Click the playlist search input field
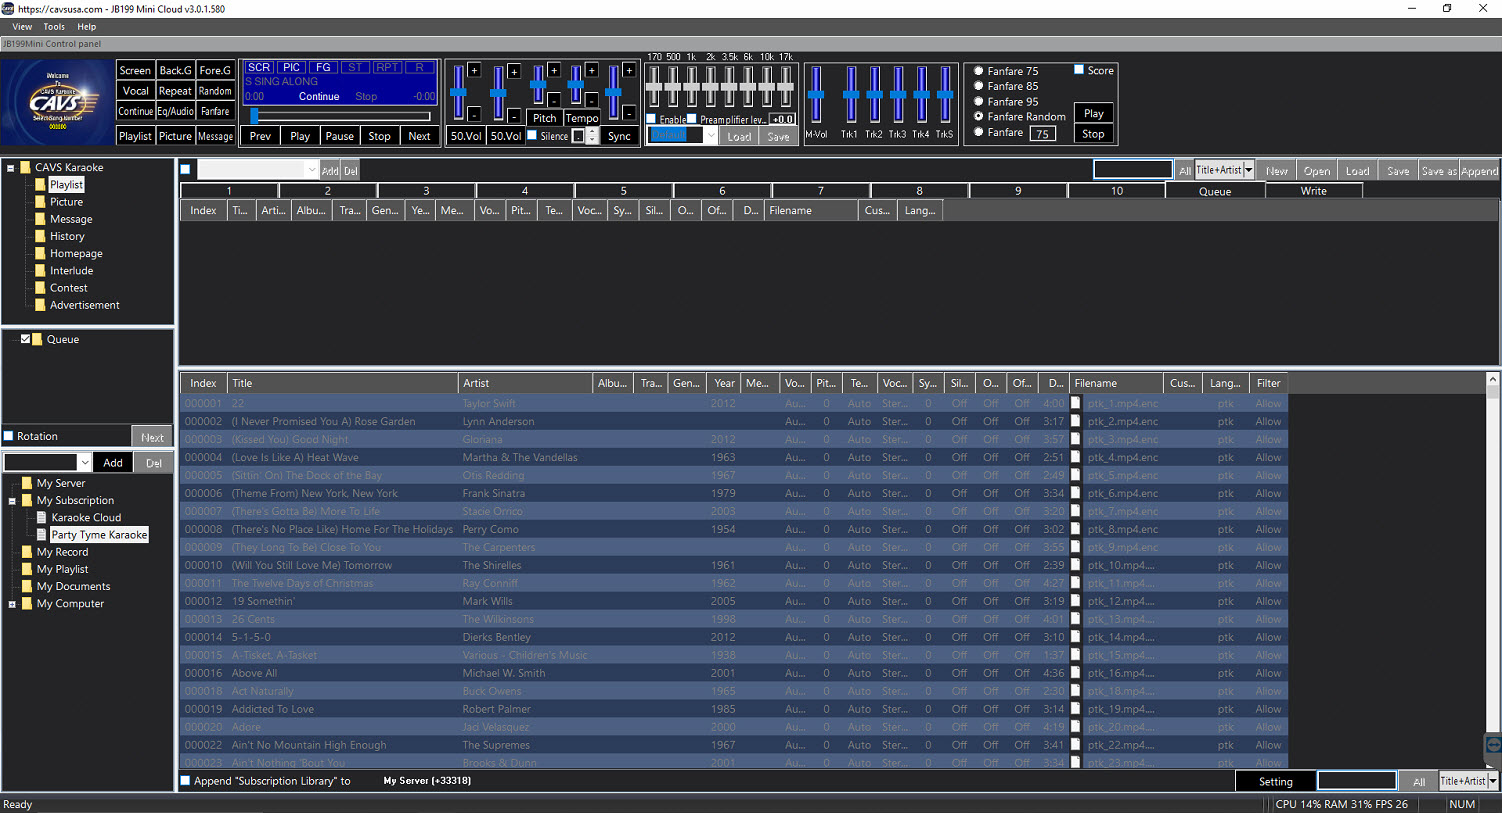Image resolution: width=1502 pixels, height=813 pixels. (1133, 170)
